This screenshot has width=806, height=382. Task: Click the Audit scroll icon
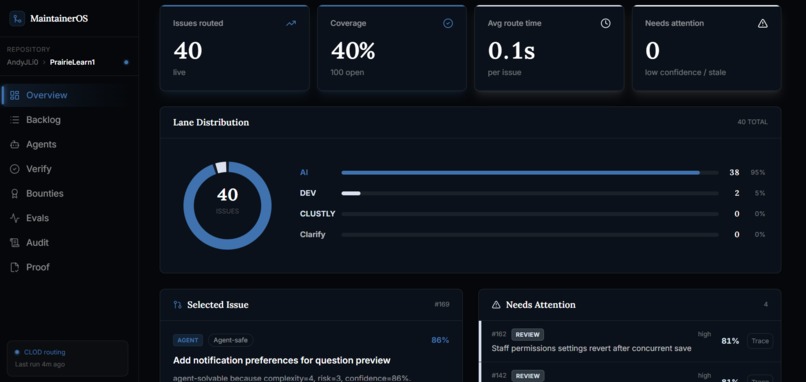click(14, 243)
